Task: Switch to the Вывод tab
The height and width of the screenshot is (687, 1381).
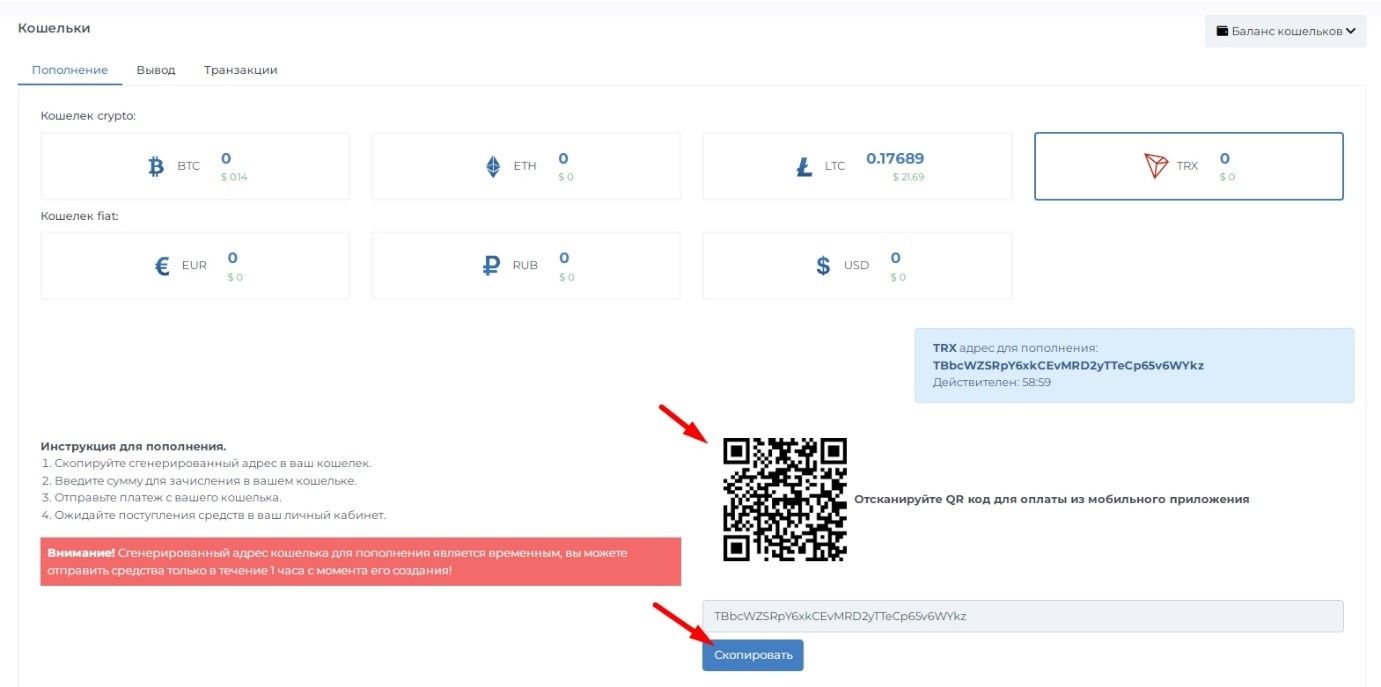Action: [156, 70]
